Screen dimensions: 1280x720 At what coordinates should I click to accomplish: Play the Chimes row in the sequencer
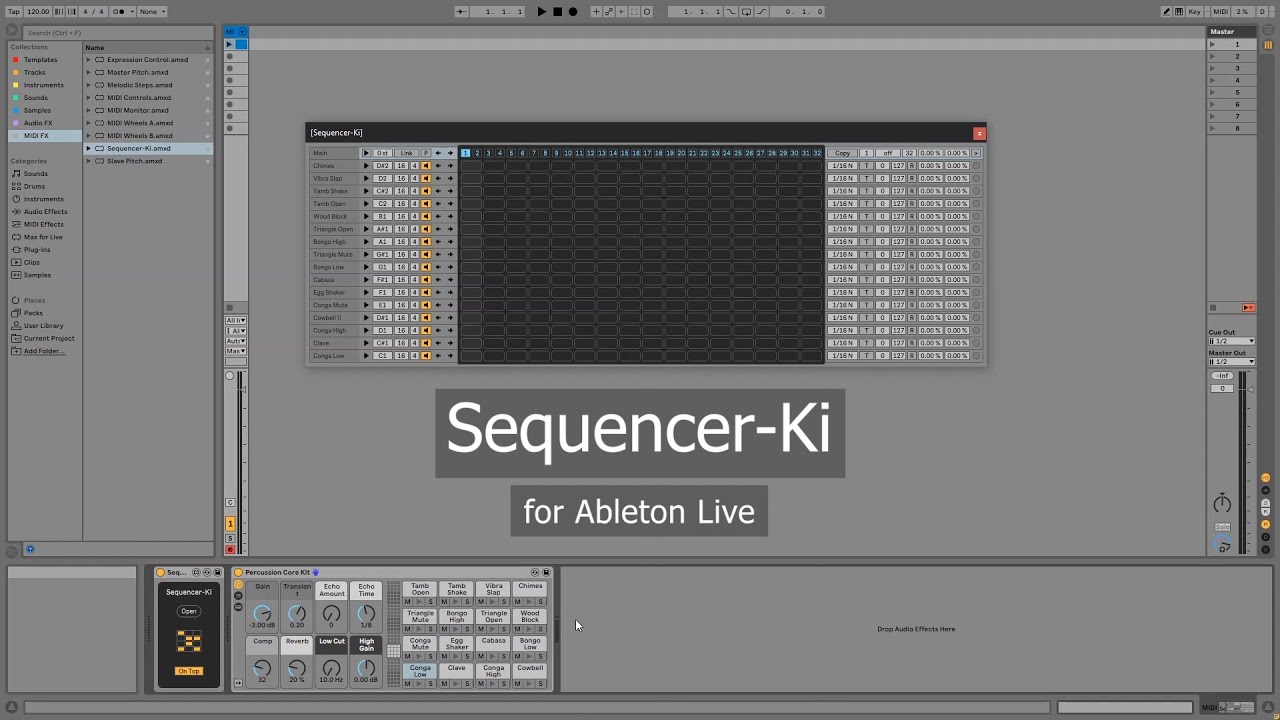click(x=366, y=166)
